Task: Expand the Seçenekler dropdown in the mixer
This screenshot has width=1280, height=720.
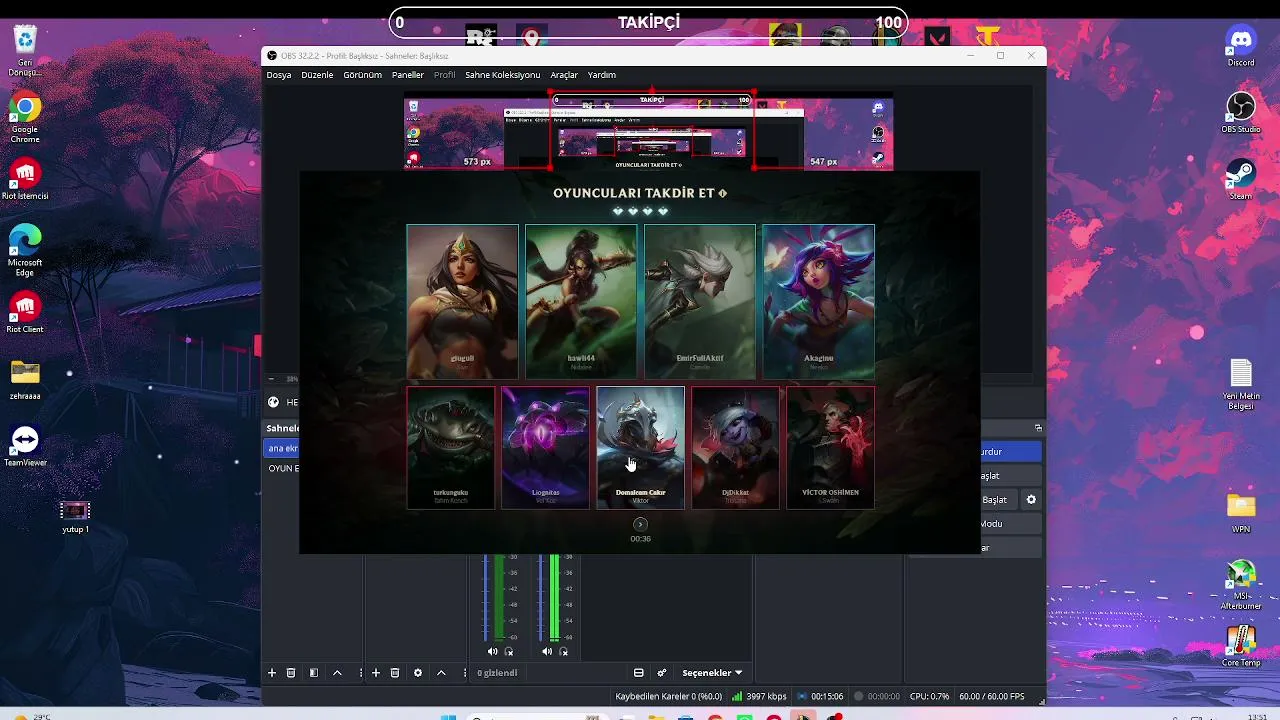Action: [712, 673]
